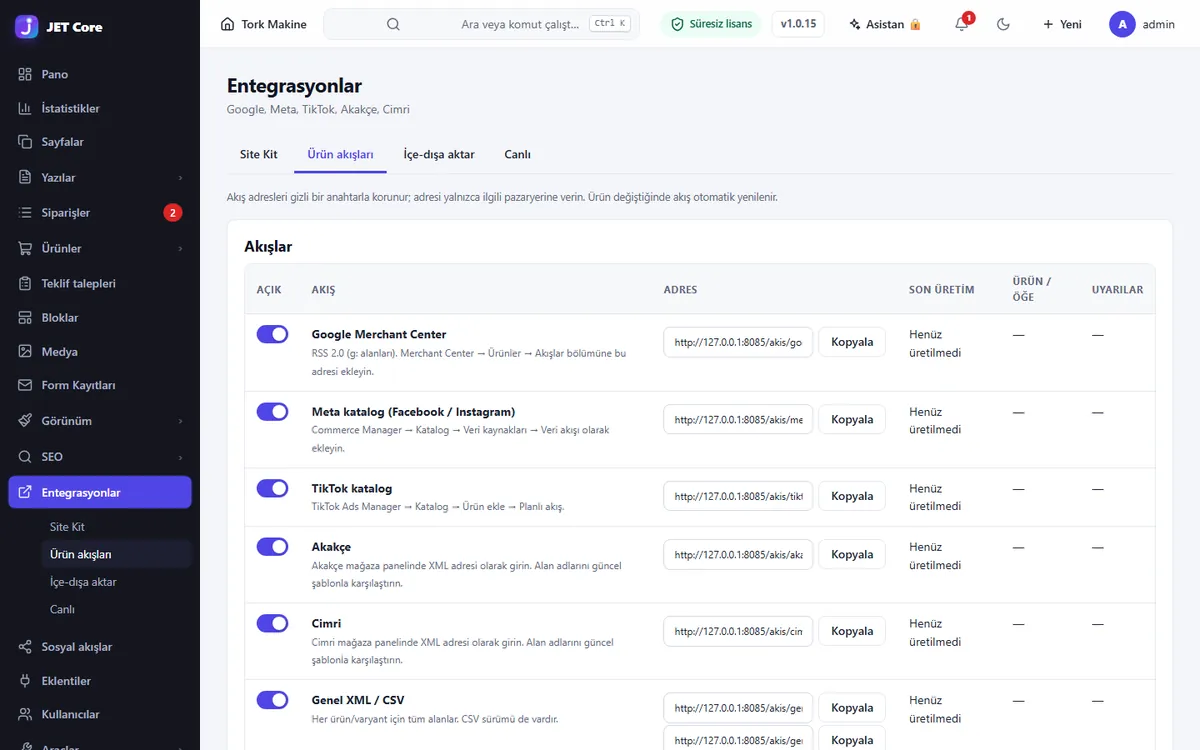Switch to dark mode moon icon
This screenshot has width=1200, height=750.
click(1003, 24)
